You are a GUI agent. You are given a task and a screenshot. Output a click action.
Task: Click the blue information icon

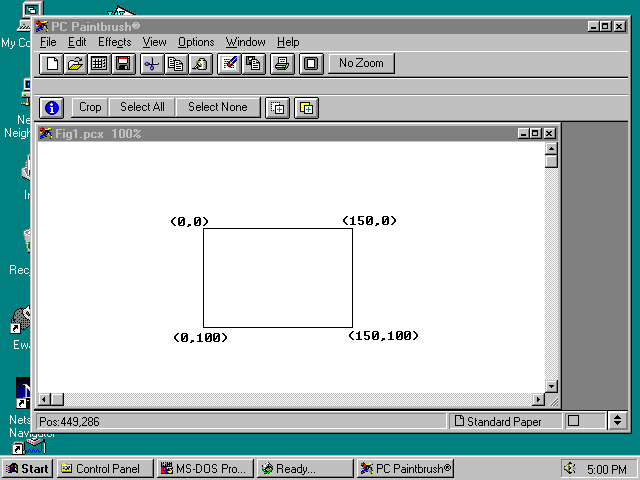pyautogui.click(x=51, y=108)
